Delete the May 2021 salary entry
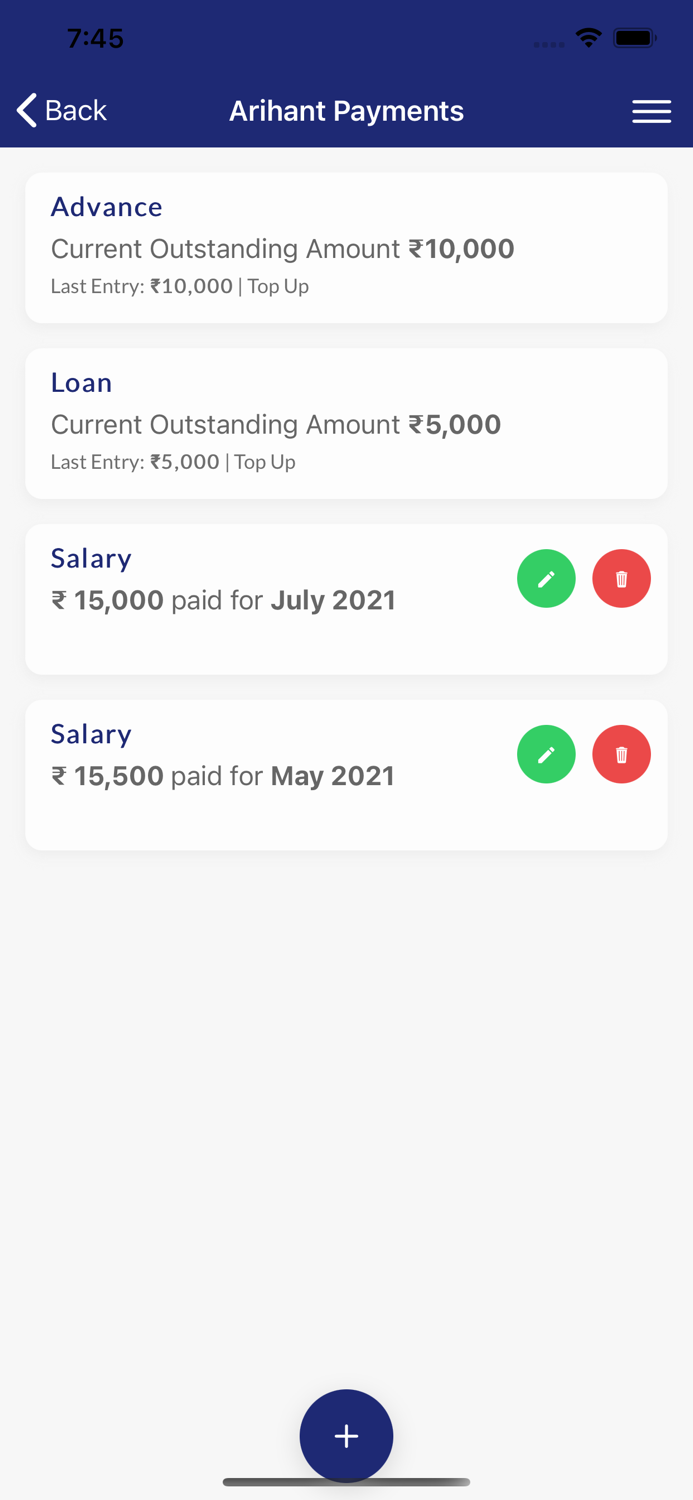Screen dimensions: 693x1500 coord(621,754)
